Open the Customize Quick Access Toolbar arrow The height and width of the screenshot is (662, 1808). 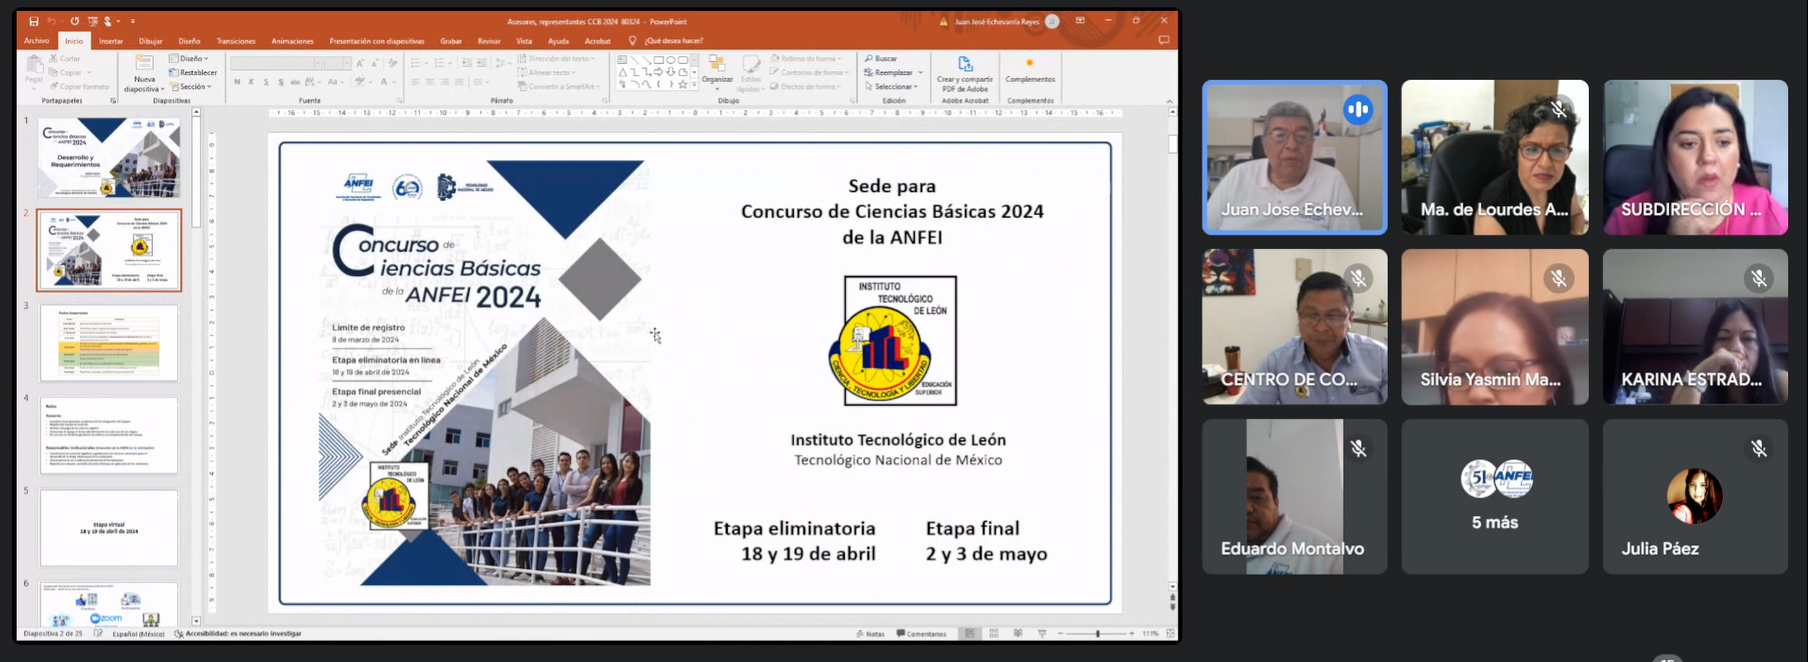click(x=133, y=21)
